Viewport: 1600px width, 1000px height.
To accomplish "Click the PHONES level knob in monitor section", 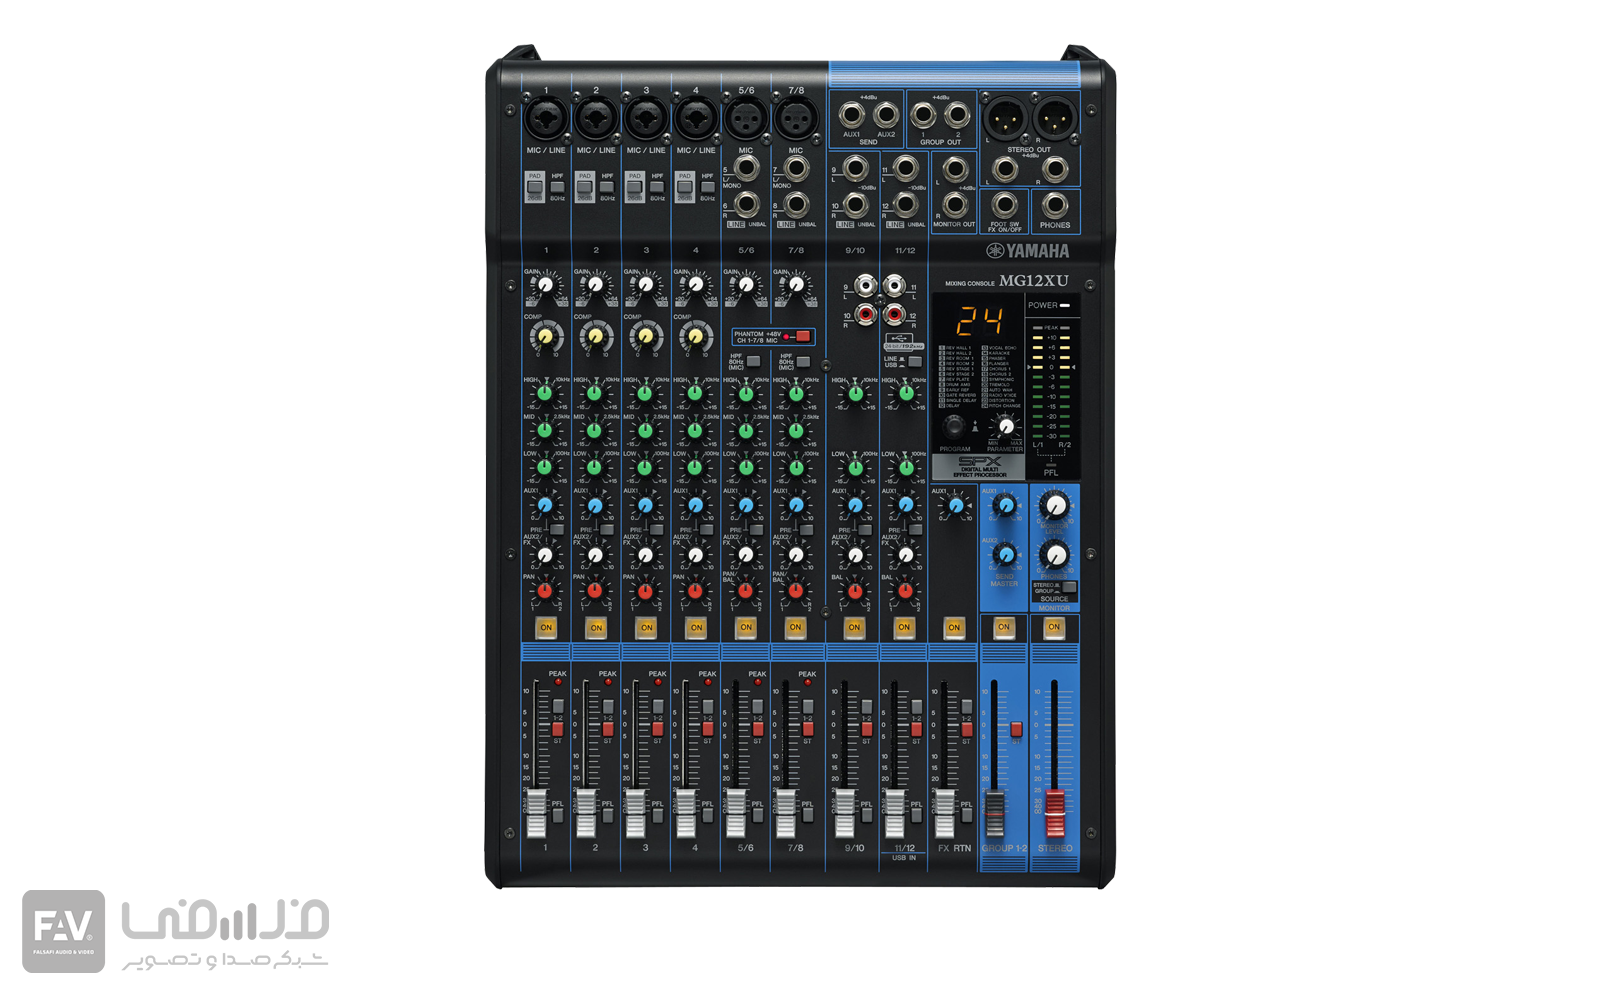I will [x=1054, y=554].
